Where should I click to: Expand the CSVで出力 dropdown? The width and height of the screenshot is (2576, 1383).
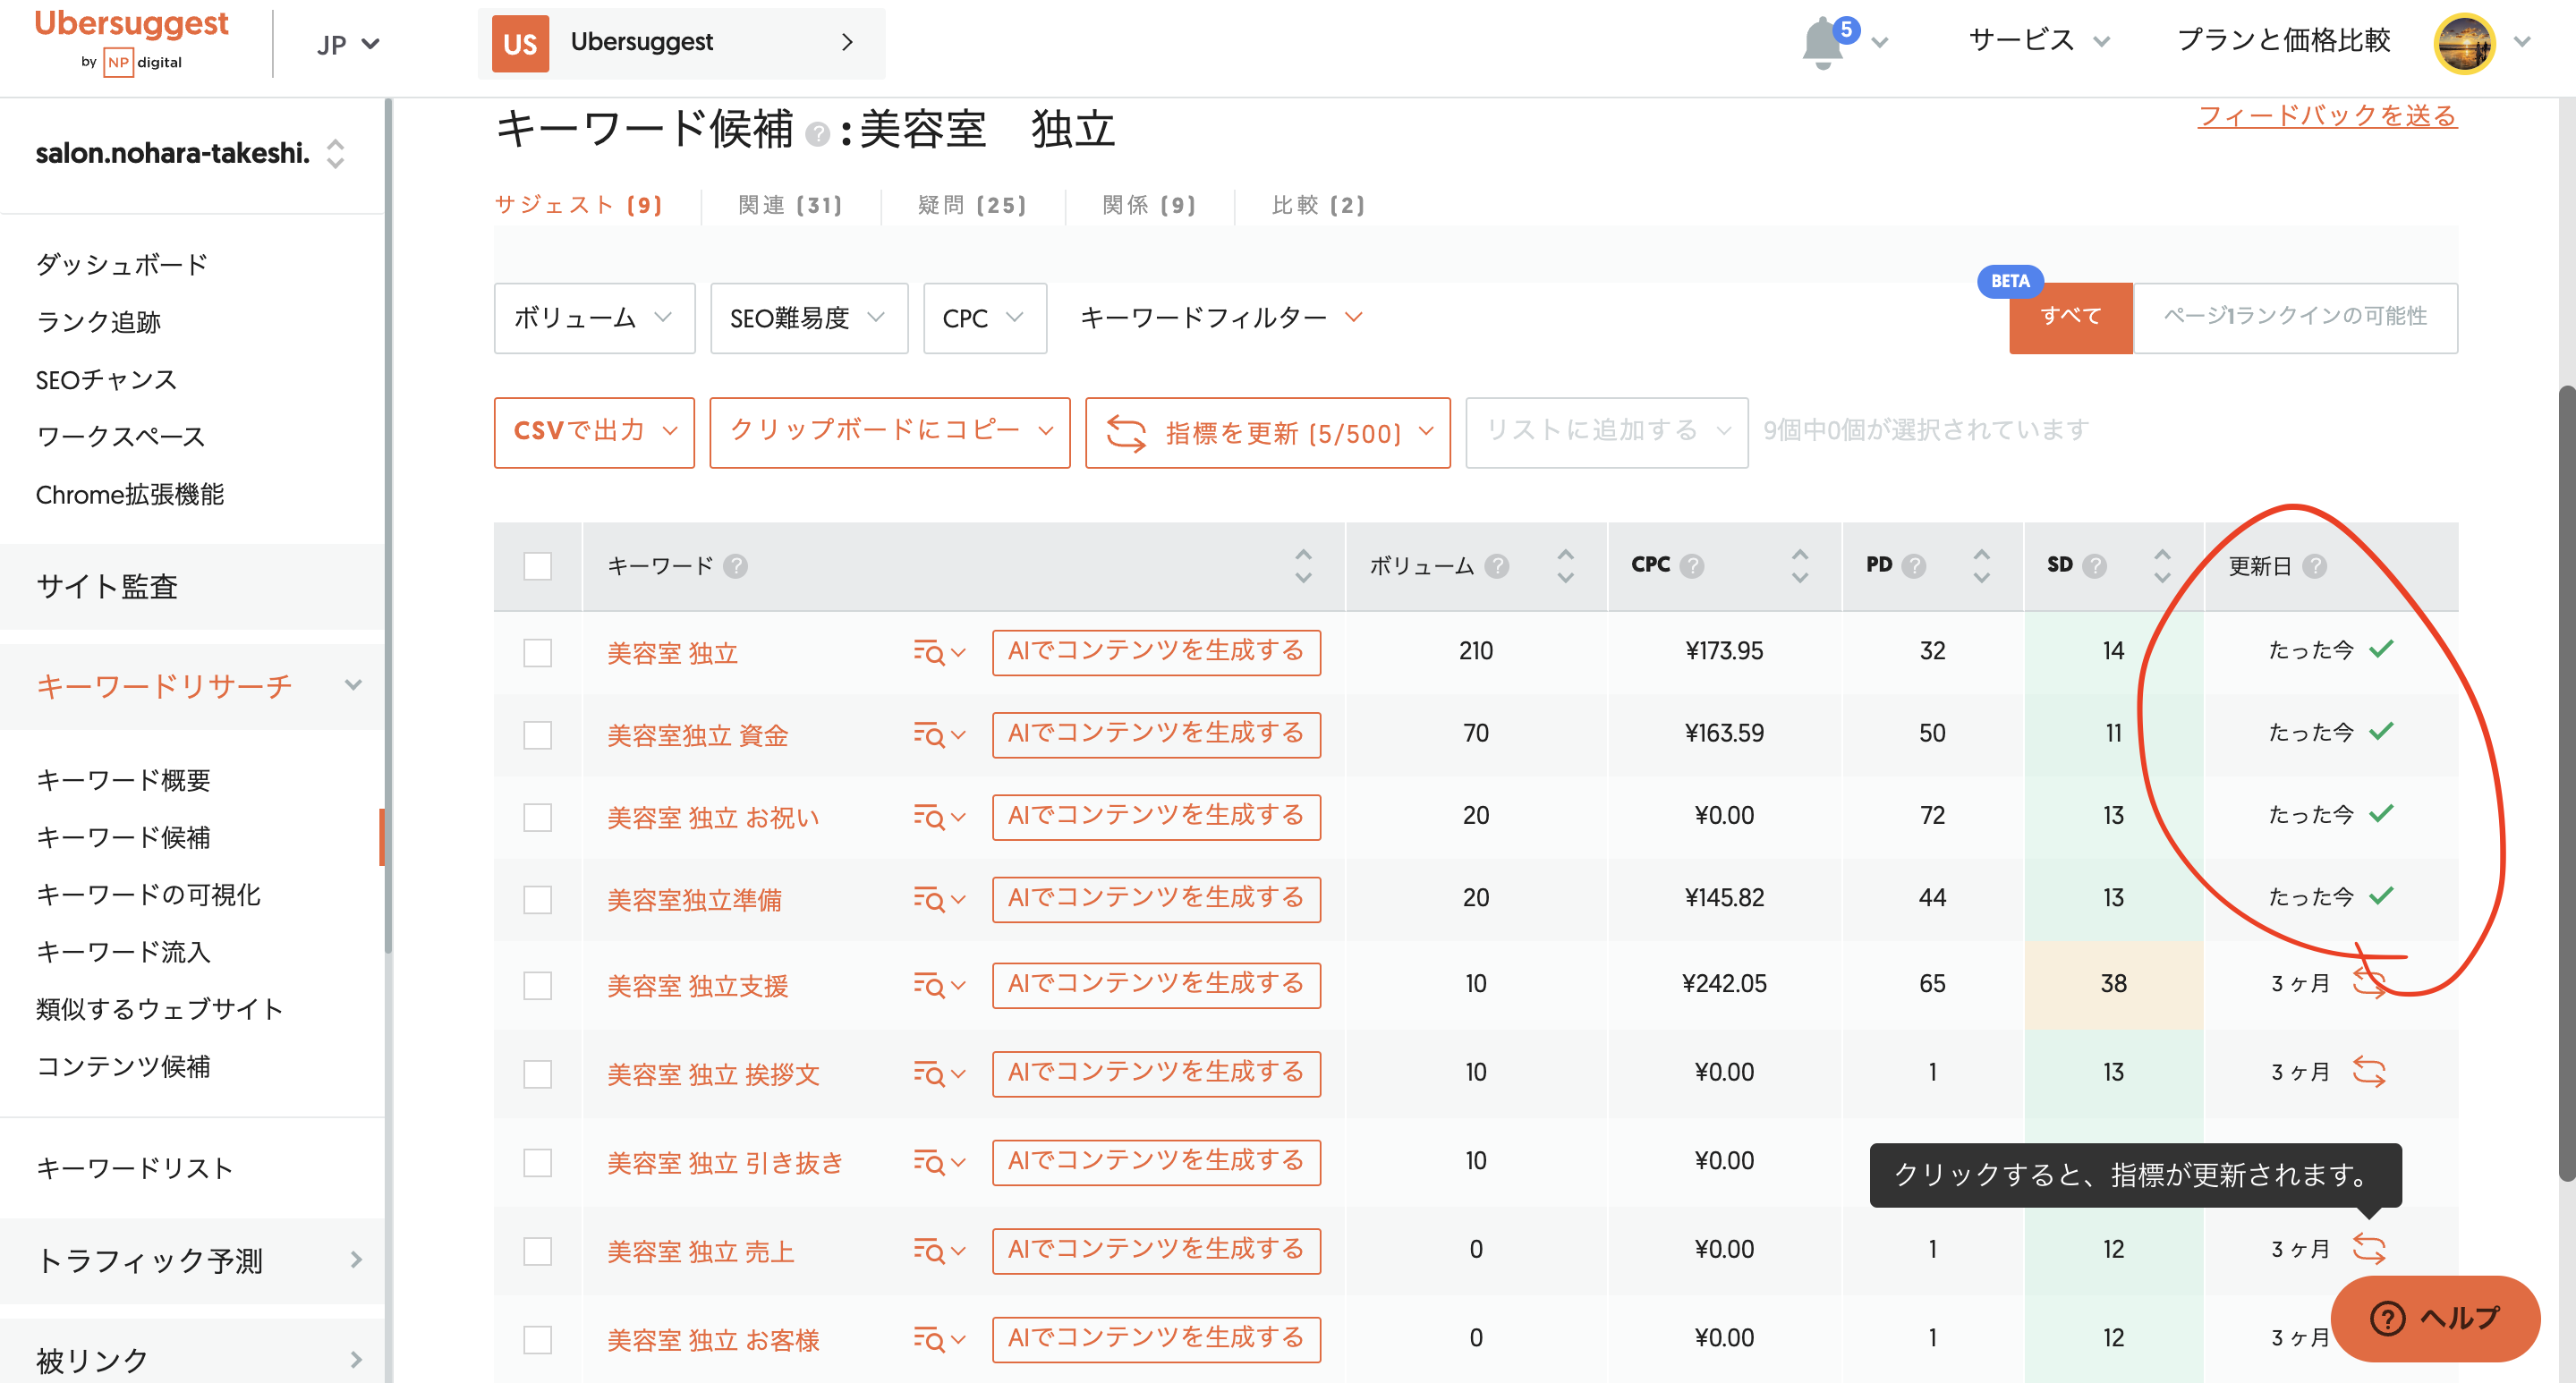click(594, 431)
